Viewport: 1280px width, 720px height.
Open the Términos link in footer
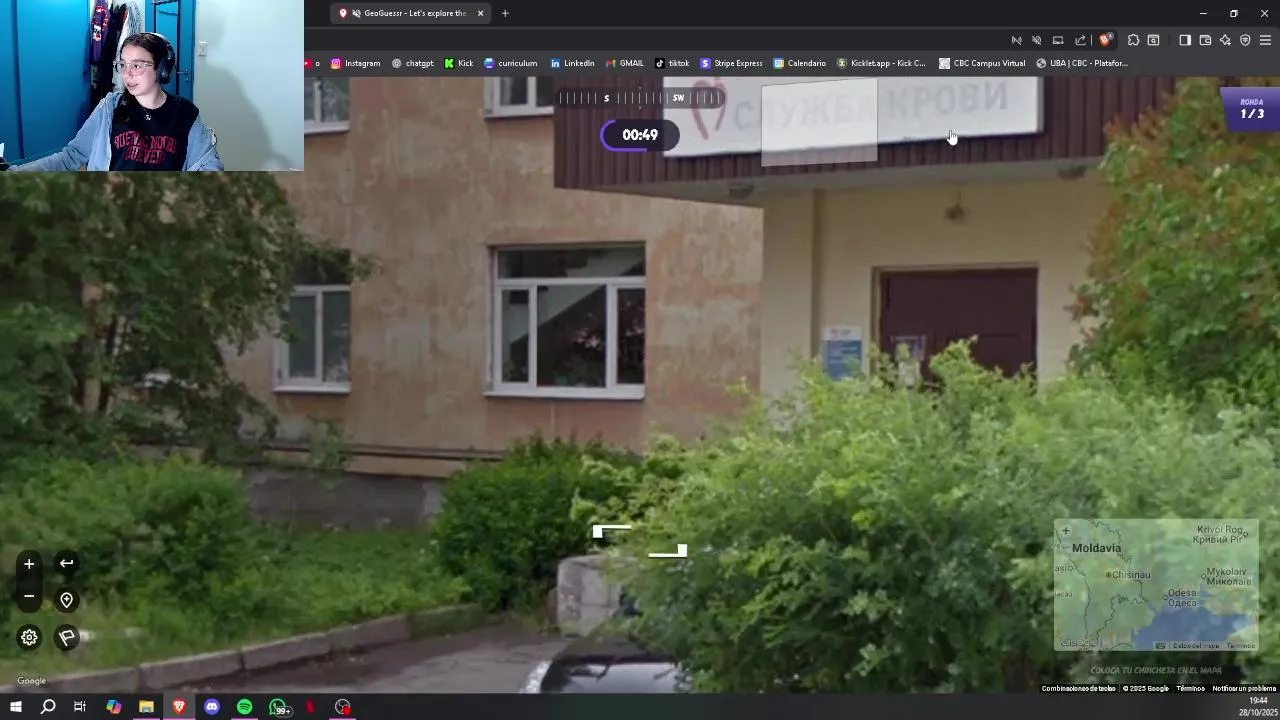[x=1190, y=688]
